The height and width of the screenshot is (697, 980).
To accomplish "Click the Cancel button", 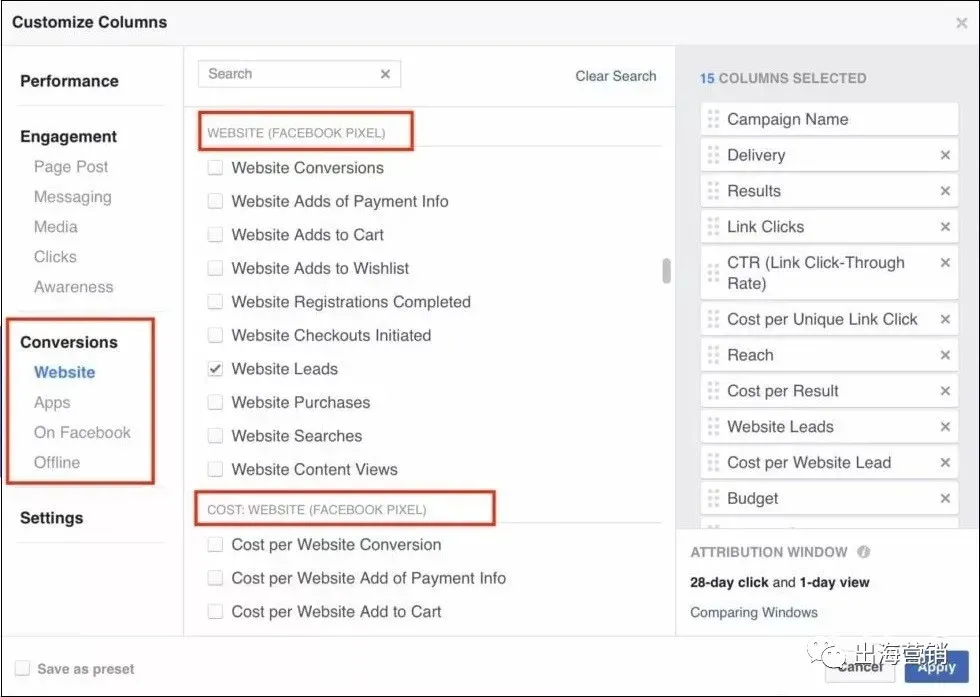I will pyautogui.click(x=860, y=667).
